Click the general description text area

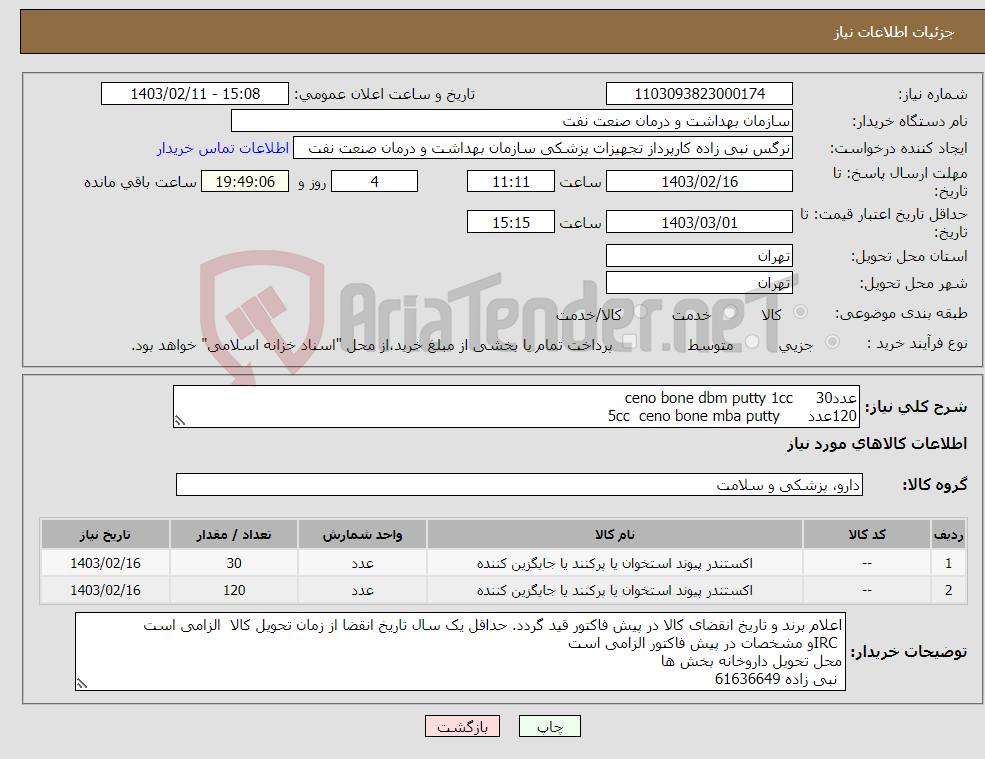516,407
